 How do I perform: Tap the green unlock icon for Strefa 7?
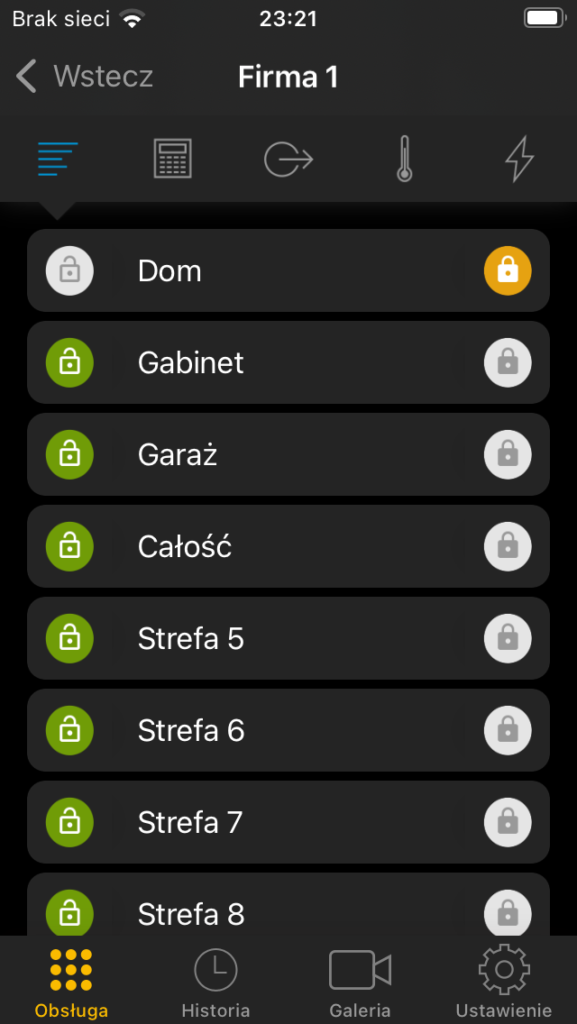click(70, 822)
